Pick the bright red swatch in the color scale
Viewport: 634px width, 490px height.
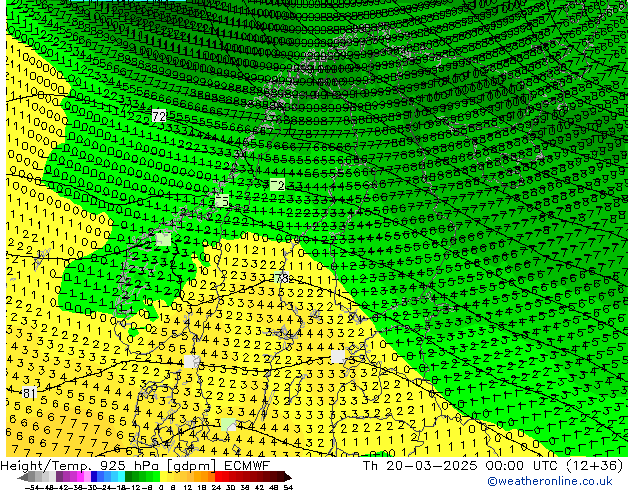pos(218,477)
